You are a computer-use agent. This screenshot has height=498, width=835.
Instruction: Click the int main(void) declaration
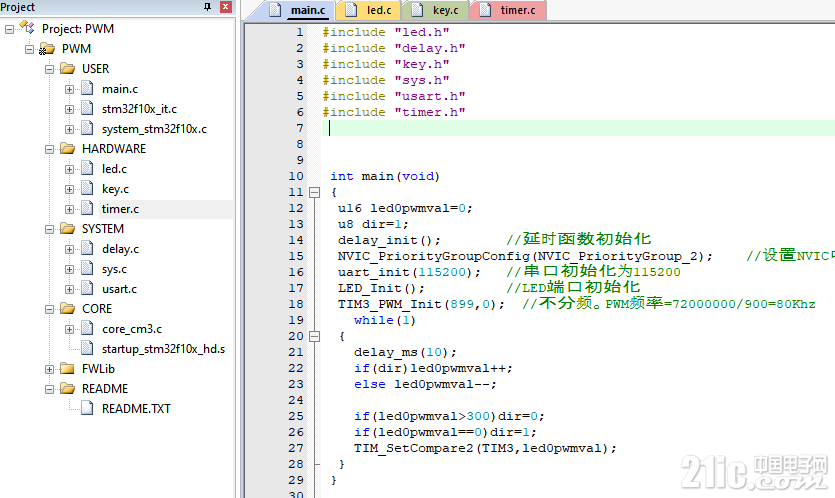[385, 176]
